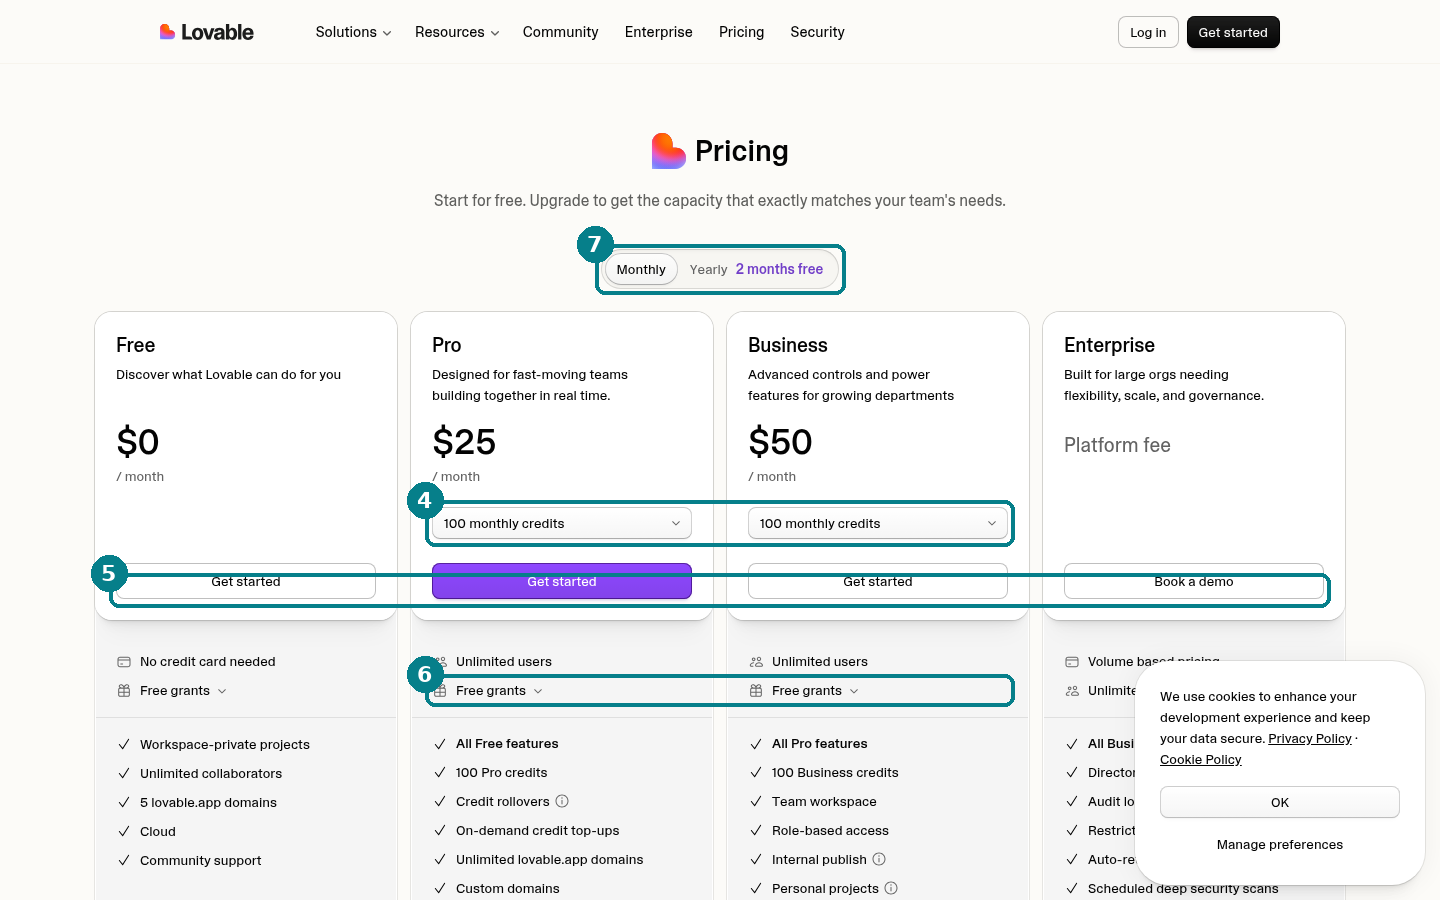
Task: Open Business plan monthly credits dropdown
Action: (x=878, y=523)
